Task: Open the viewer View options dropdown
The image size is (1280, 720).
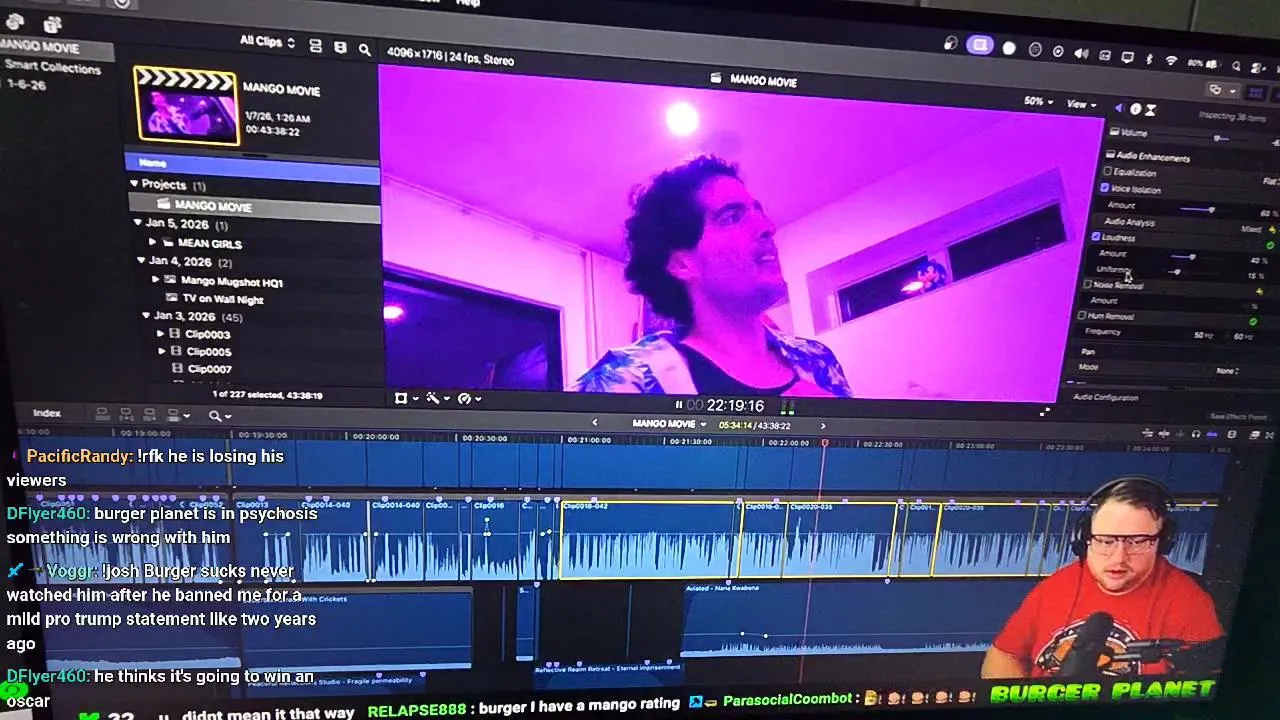Action: click(x=1081, y=104)
